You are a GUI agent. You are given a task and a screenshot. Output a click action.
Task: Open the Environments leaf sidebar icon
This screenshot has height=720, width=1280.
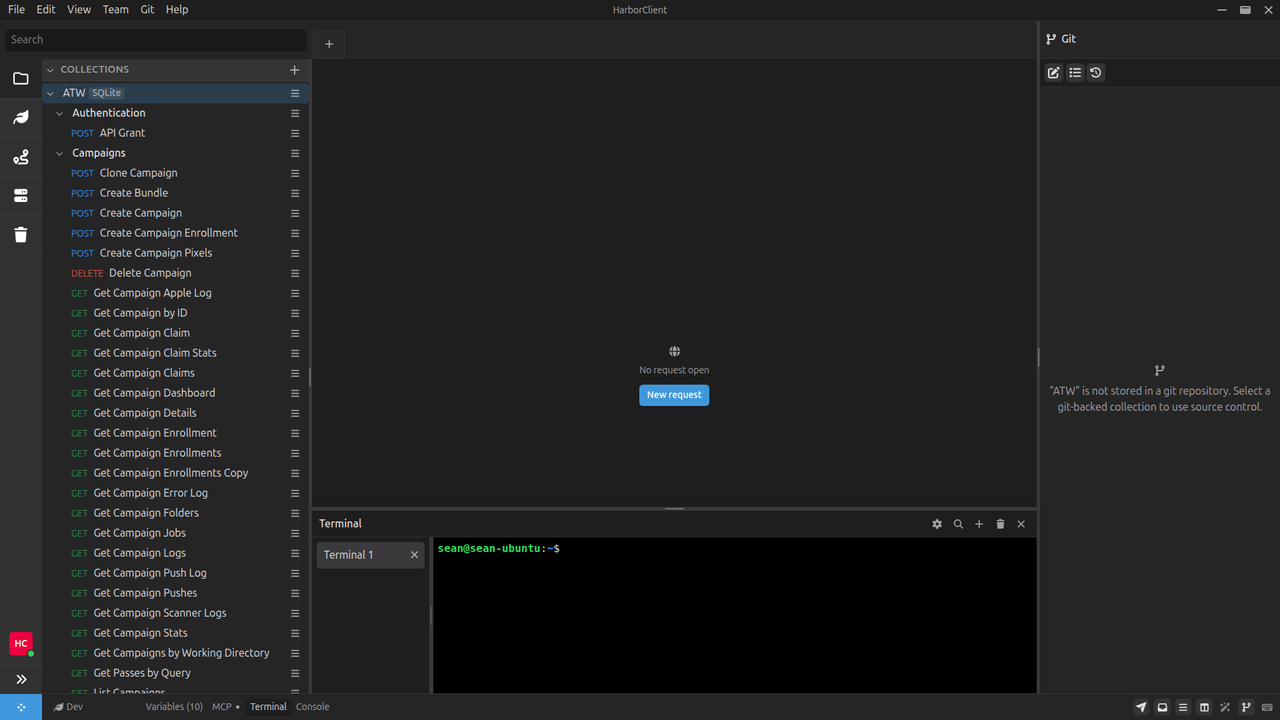point(21,118)
